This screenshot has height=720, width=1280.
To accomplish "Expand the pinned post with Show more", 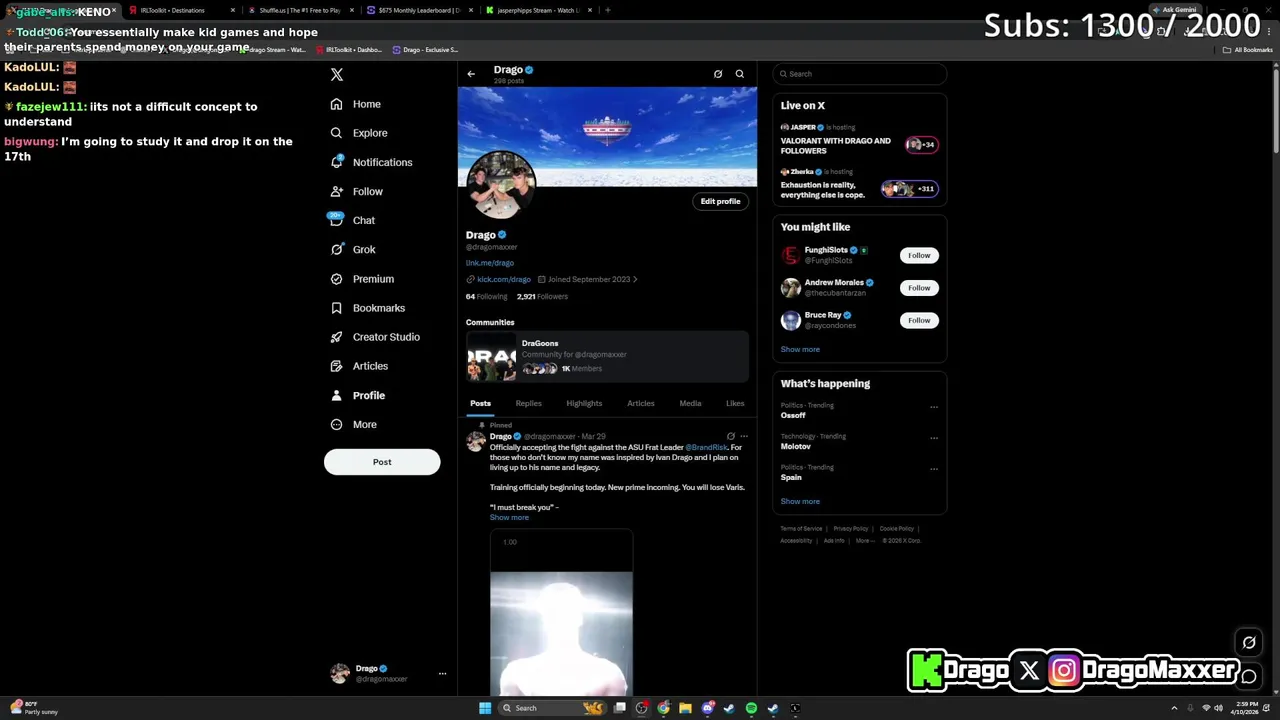I will pos(509,518).
